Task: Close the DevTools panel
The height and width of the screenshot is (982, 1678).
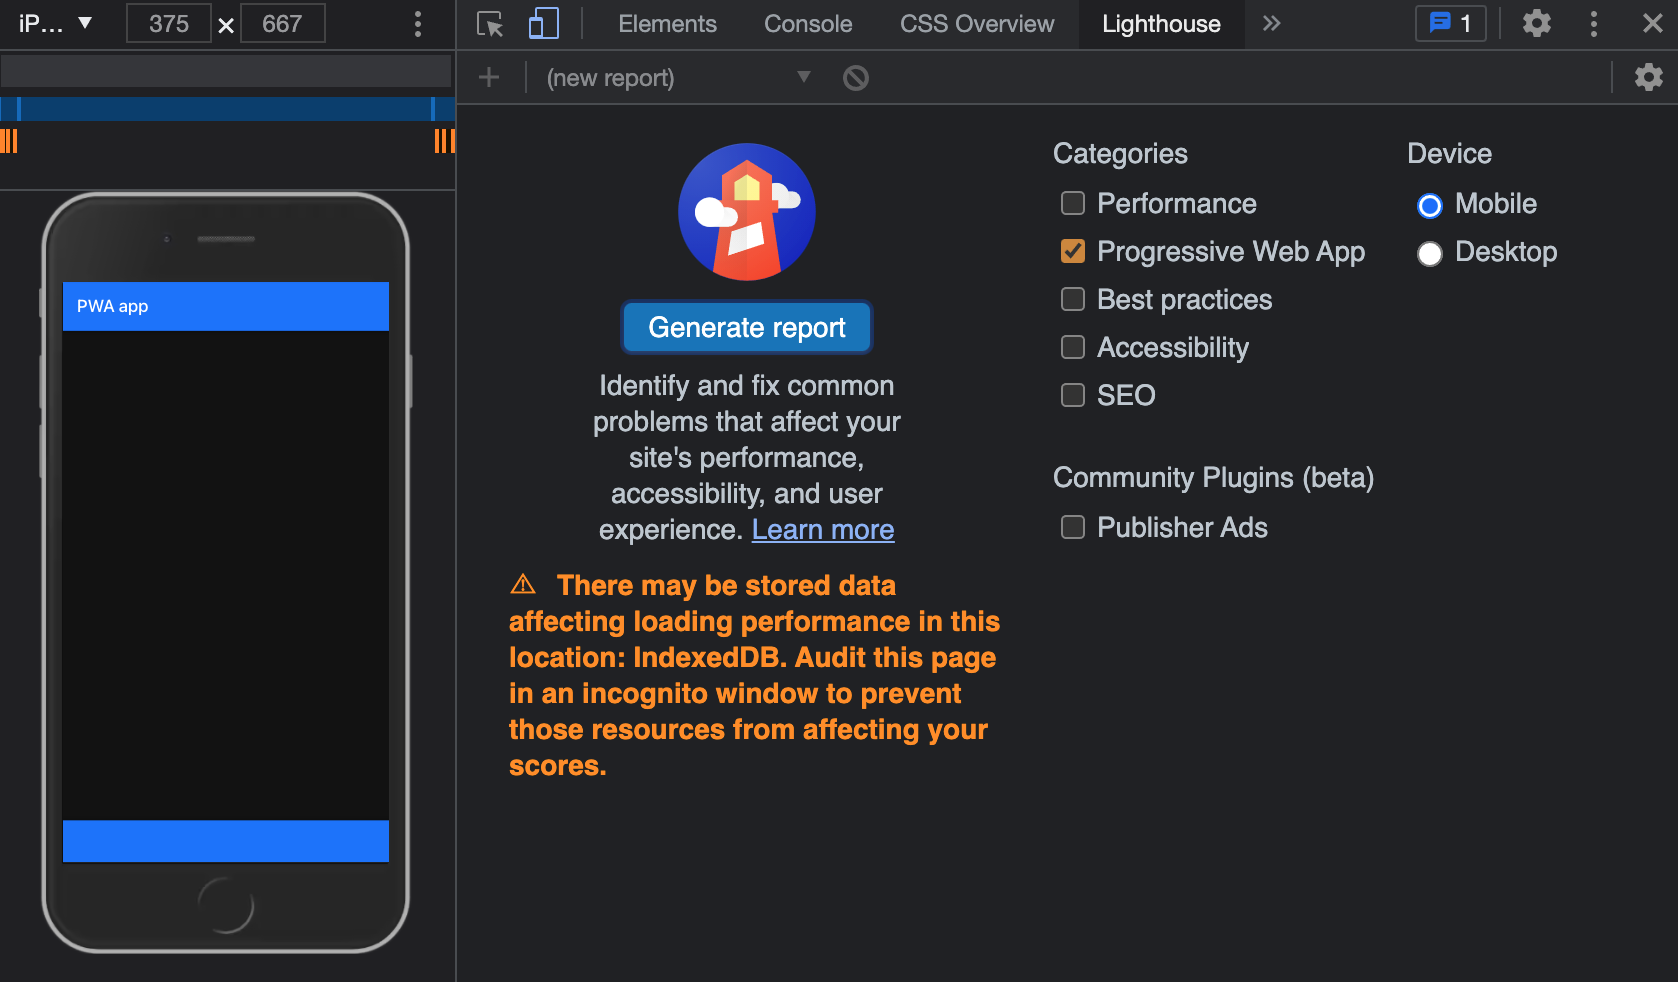Action: coord(1653,23)
